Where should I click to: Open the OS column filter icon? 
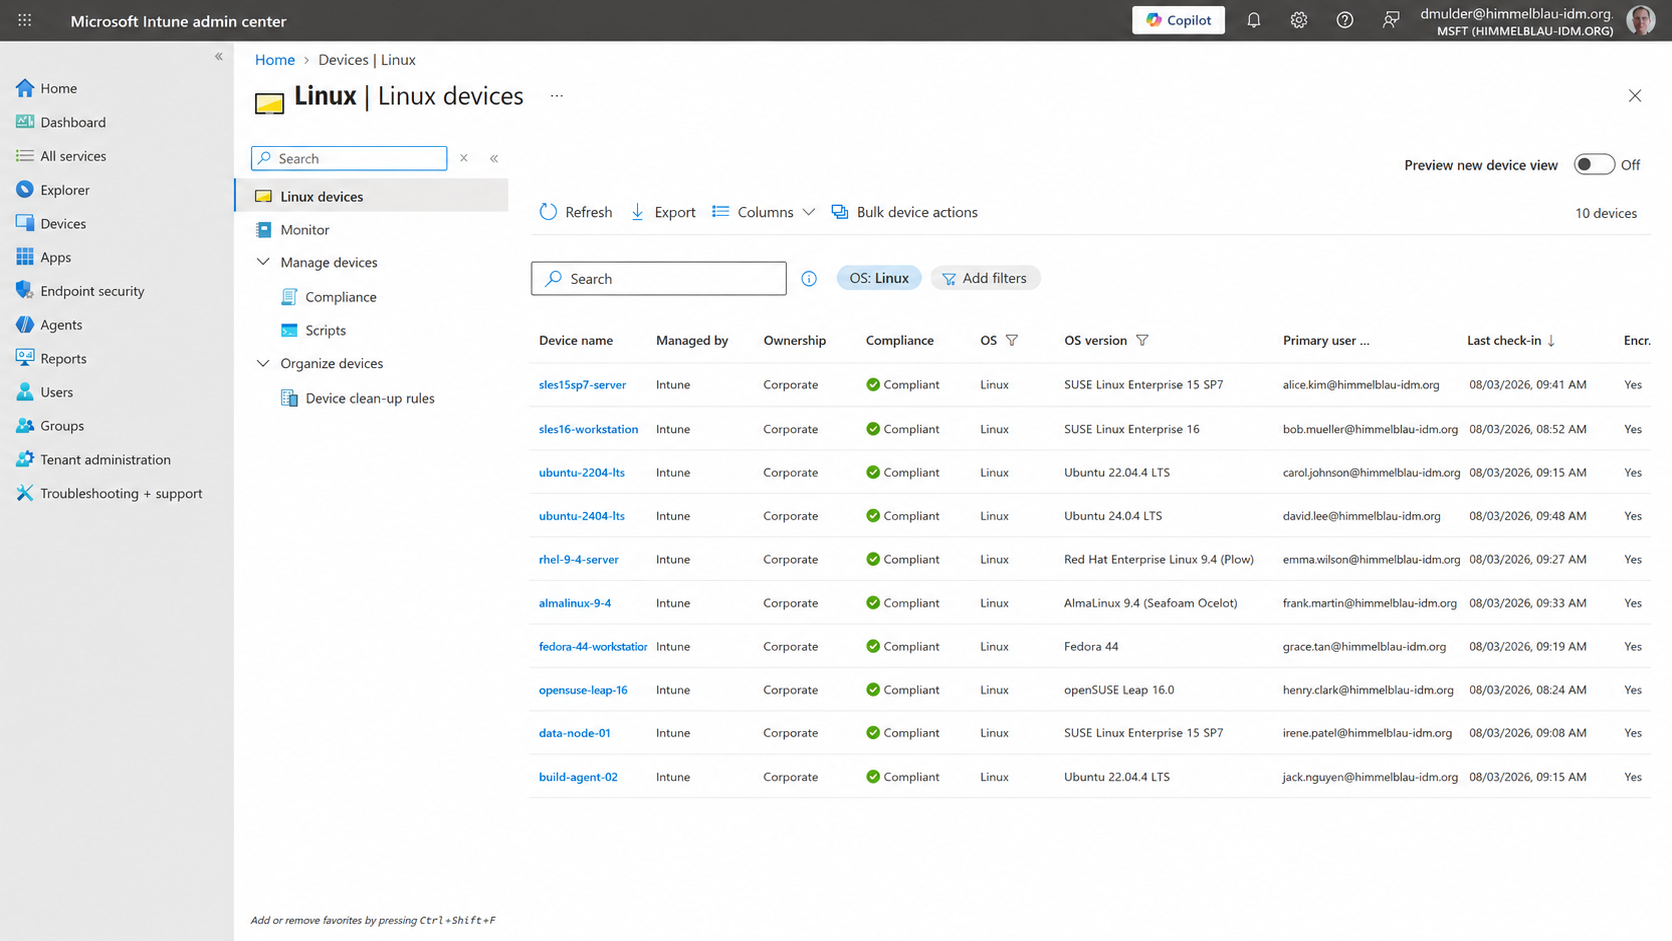click(1012, 341)
